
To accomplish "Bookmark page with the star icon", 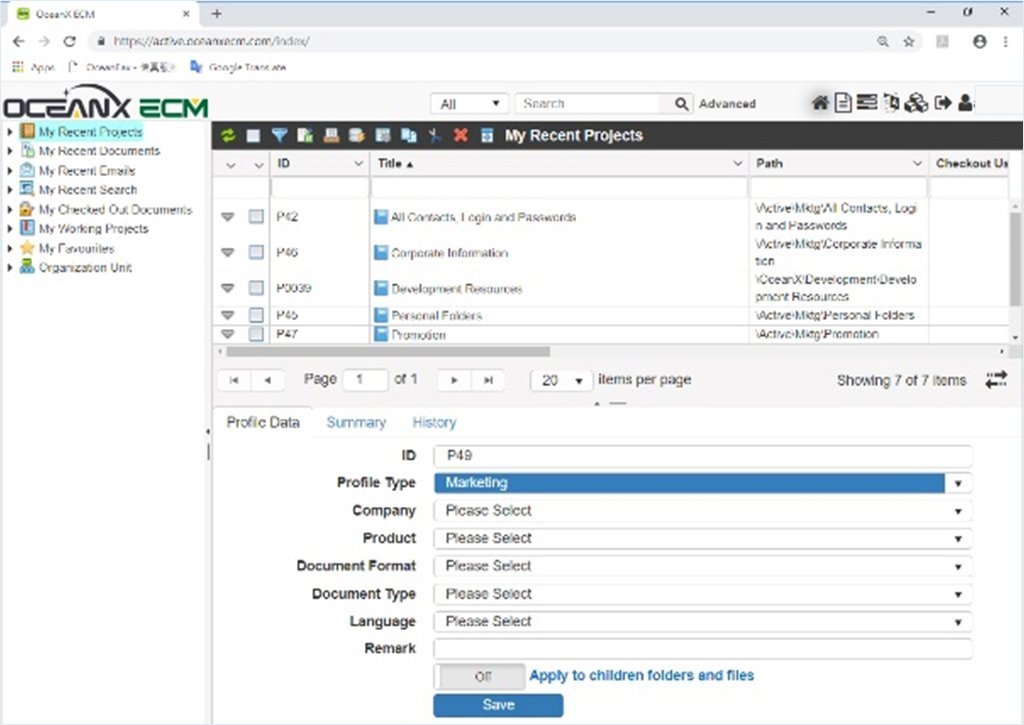I will [908, 42].
